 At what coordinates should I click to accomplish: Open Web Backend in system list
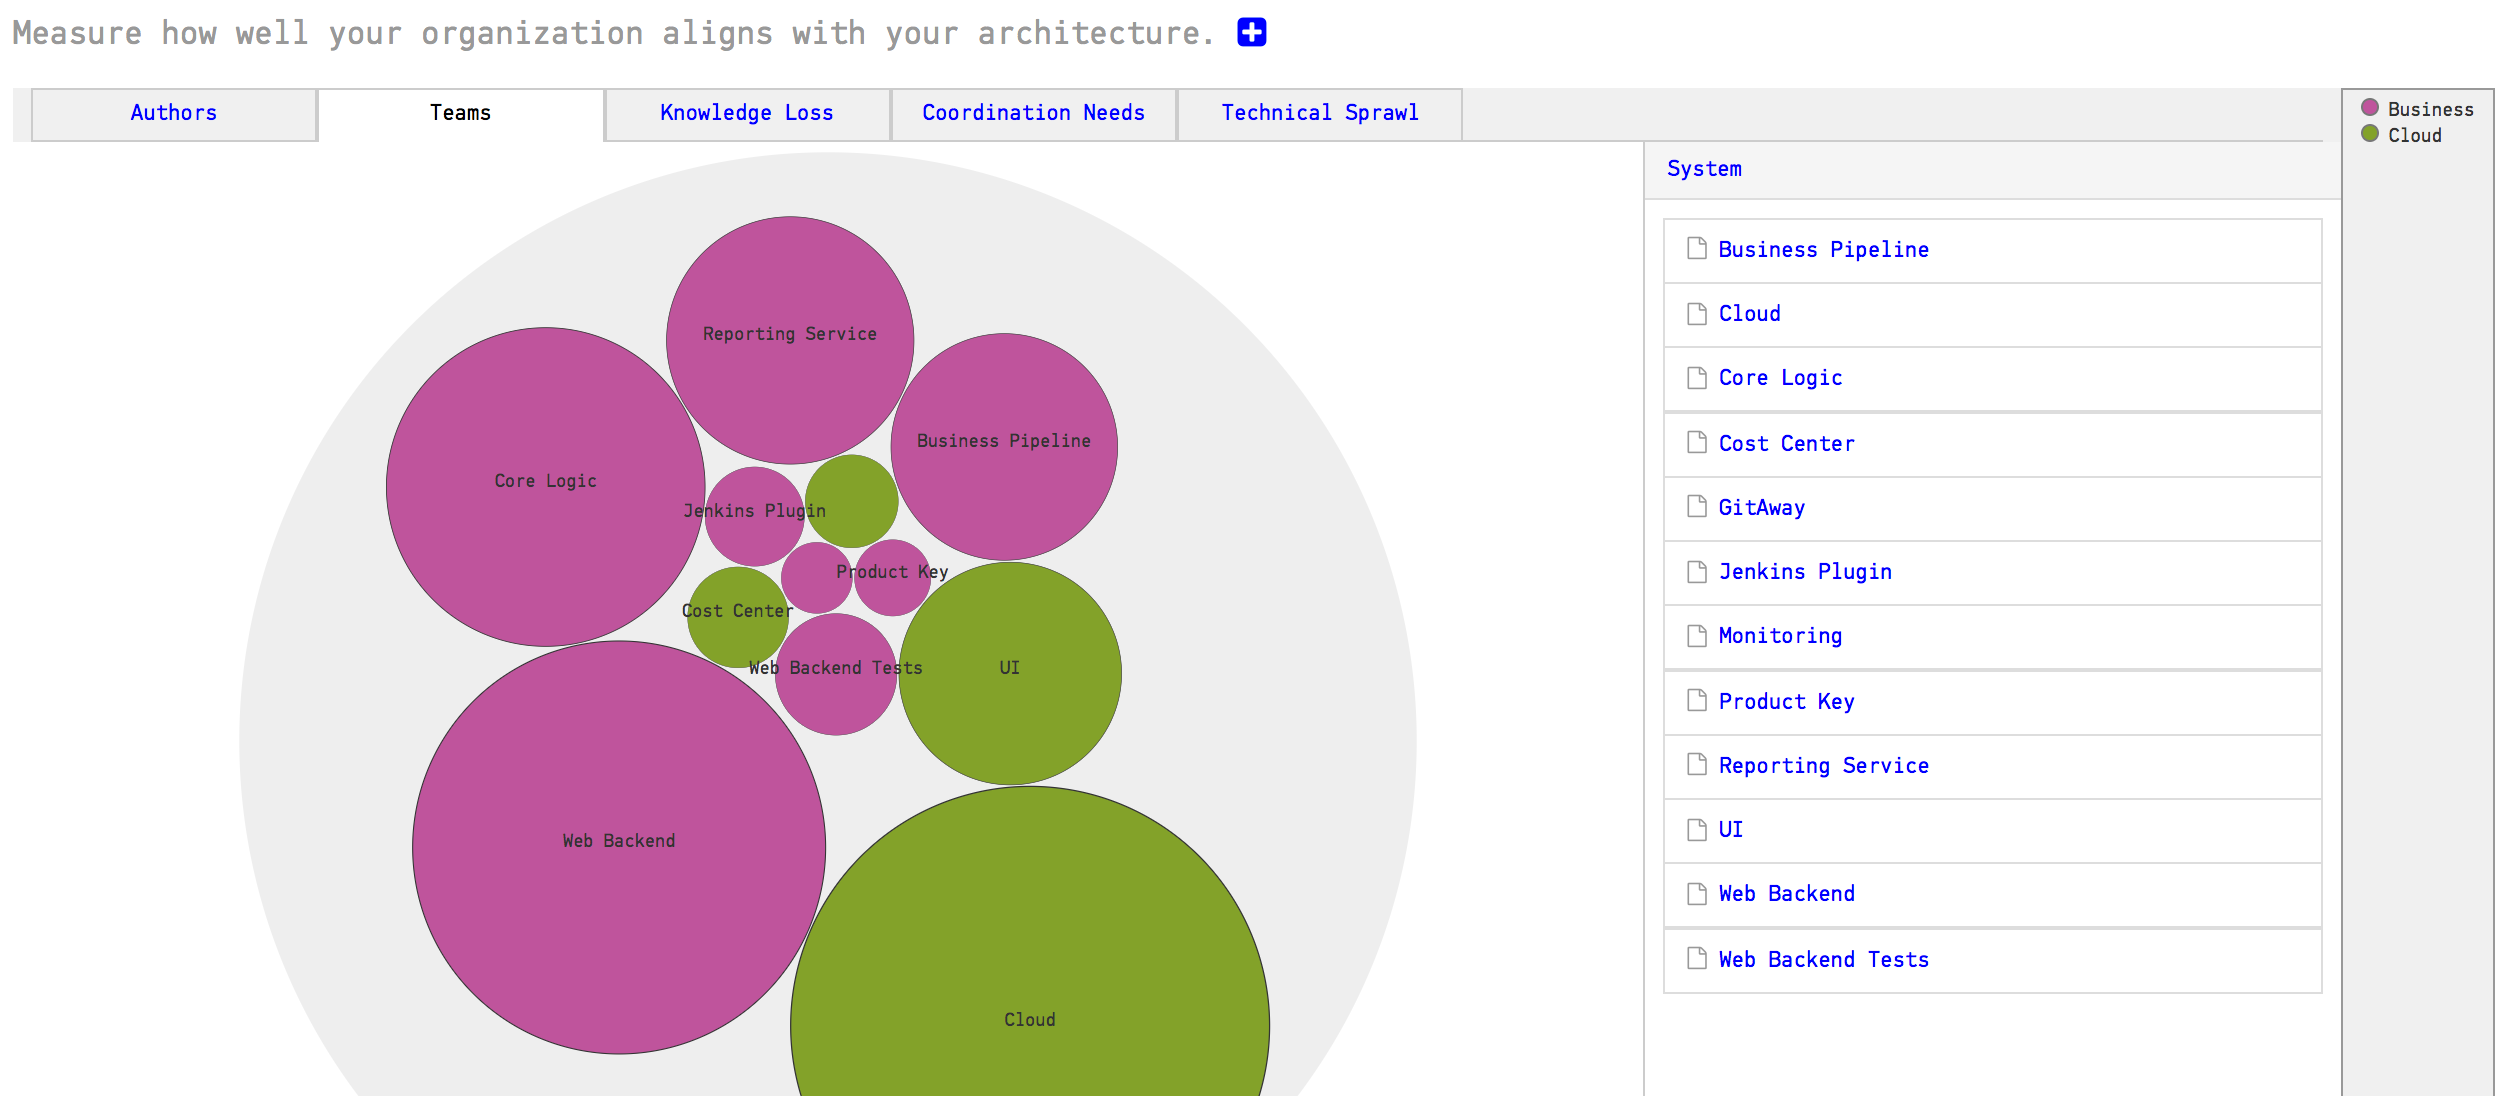tap(1786, 894)
